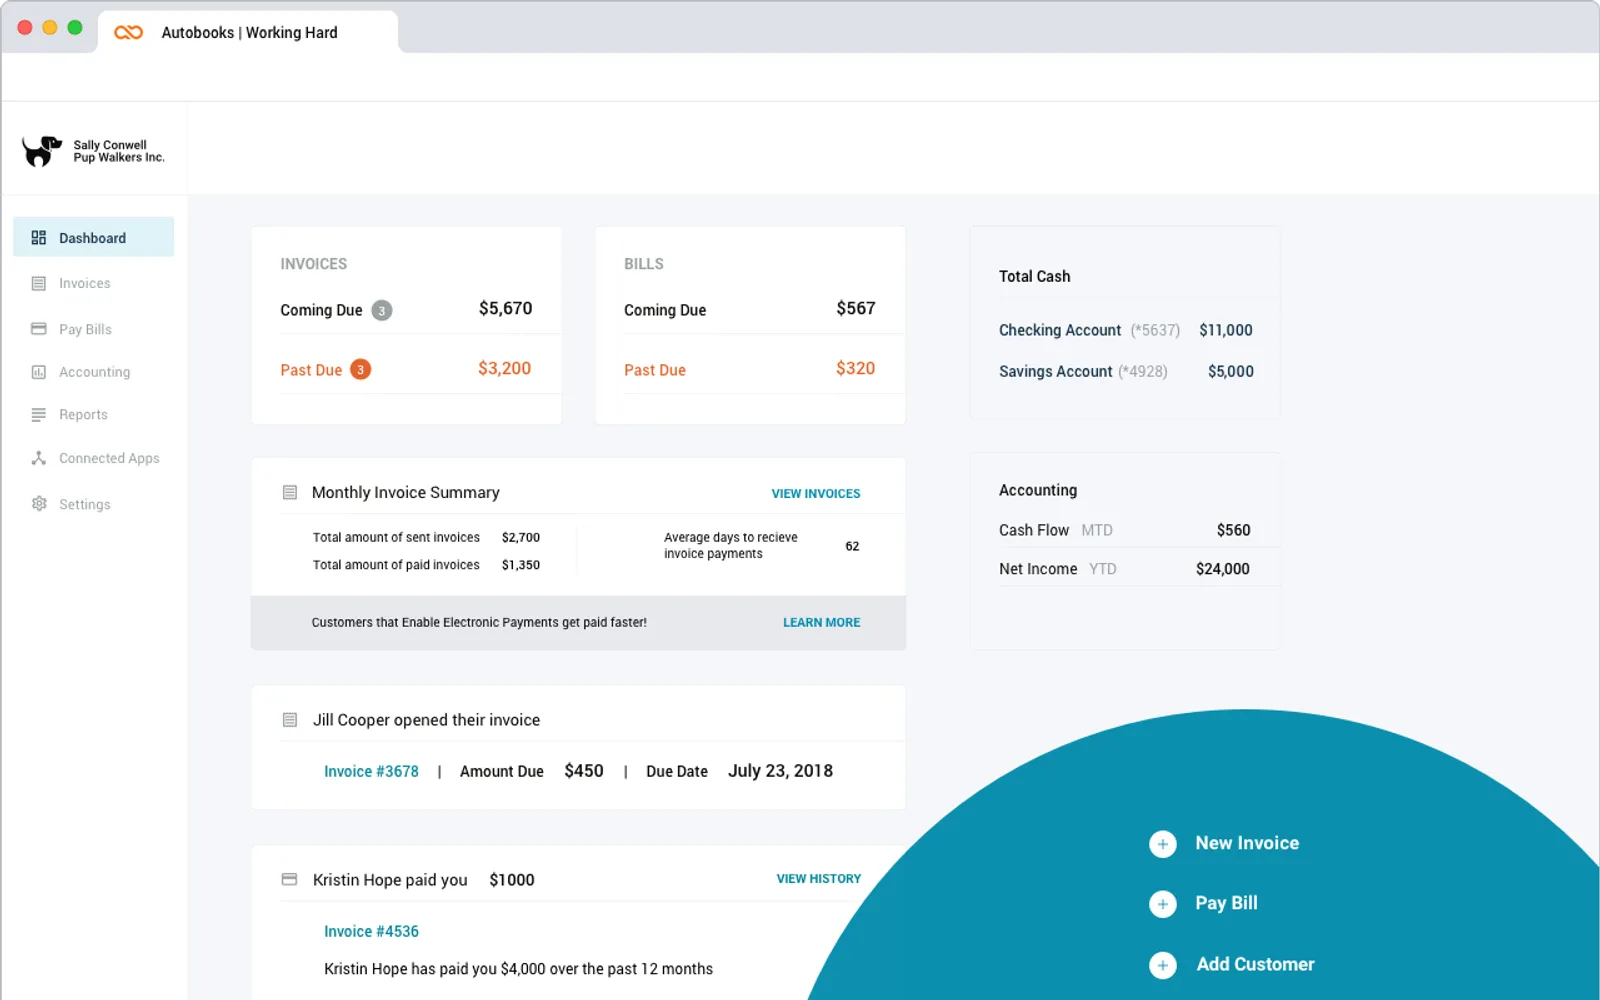
Task: Click the VIEW INVOICES link
Action: (x=816, y=493)
